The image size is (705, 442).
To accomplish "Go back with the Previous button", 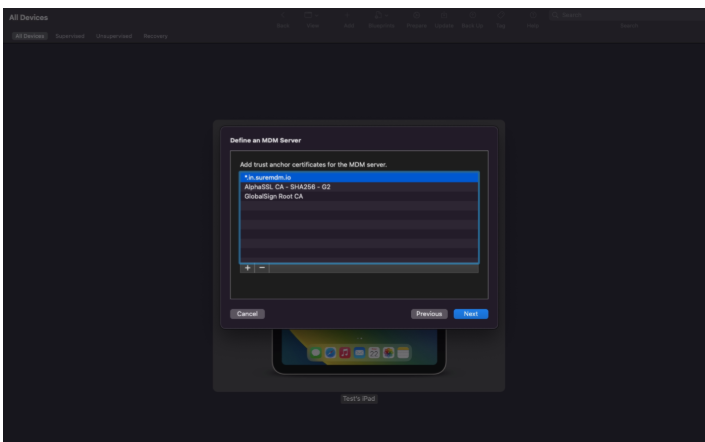I will (429, 314).
